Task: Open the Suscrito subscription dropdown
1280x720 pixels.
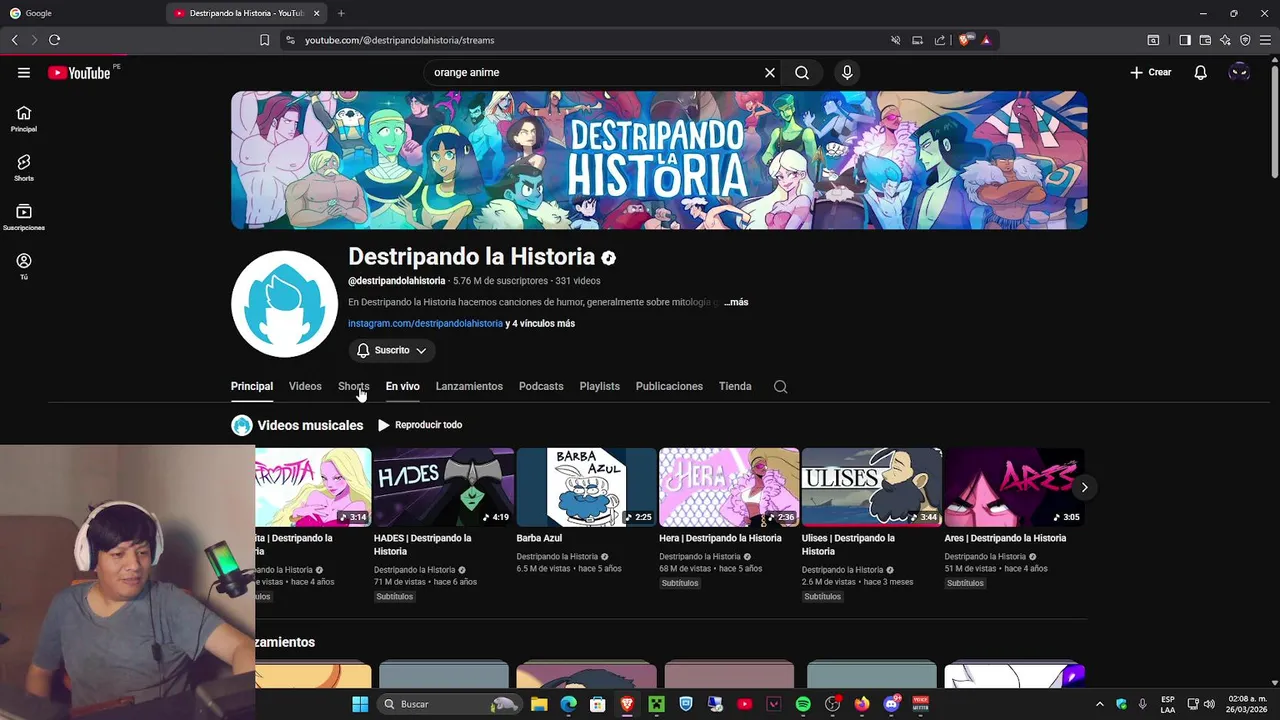Action: click(x=392, y=350)
